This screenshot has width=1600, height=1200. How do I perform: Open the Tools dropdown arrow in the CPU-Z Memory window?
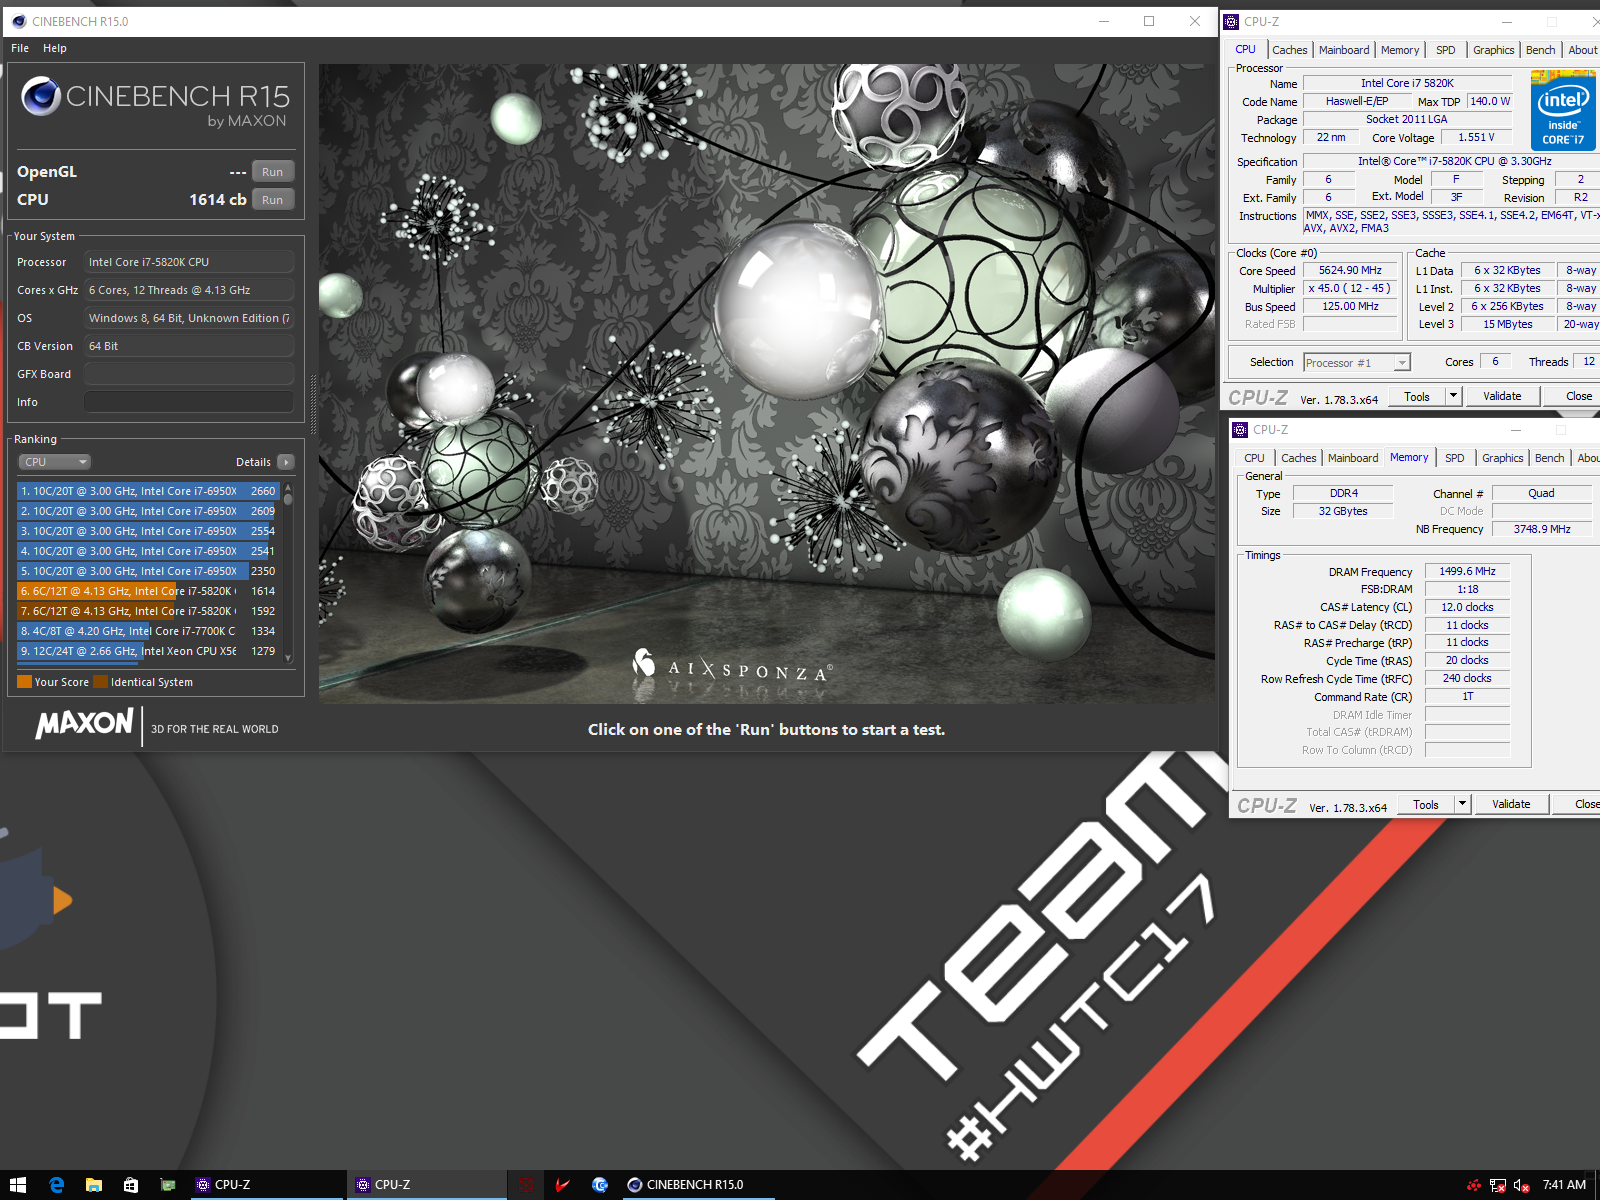[1462, 804]
